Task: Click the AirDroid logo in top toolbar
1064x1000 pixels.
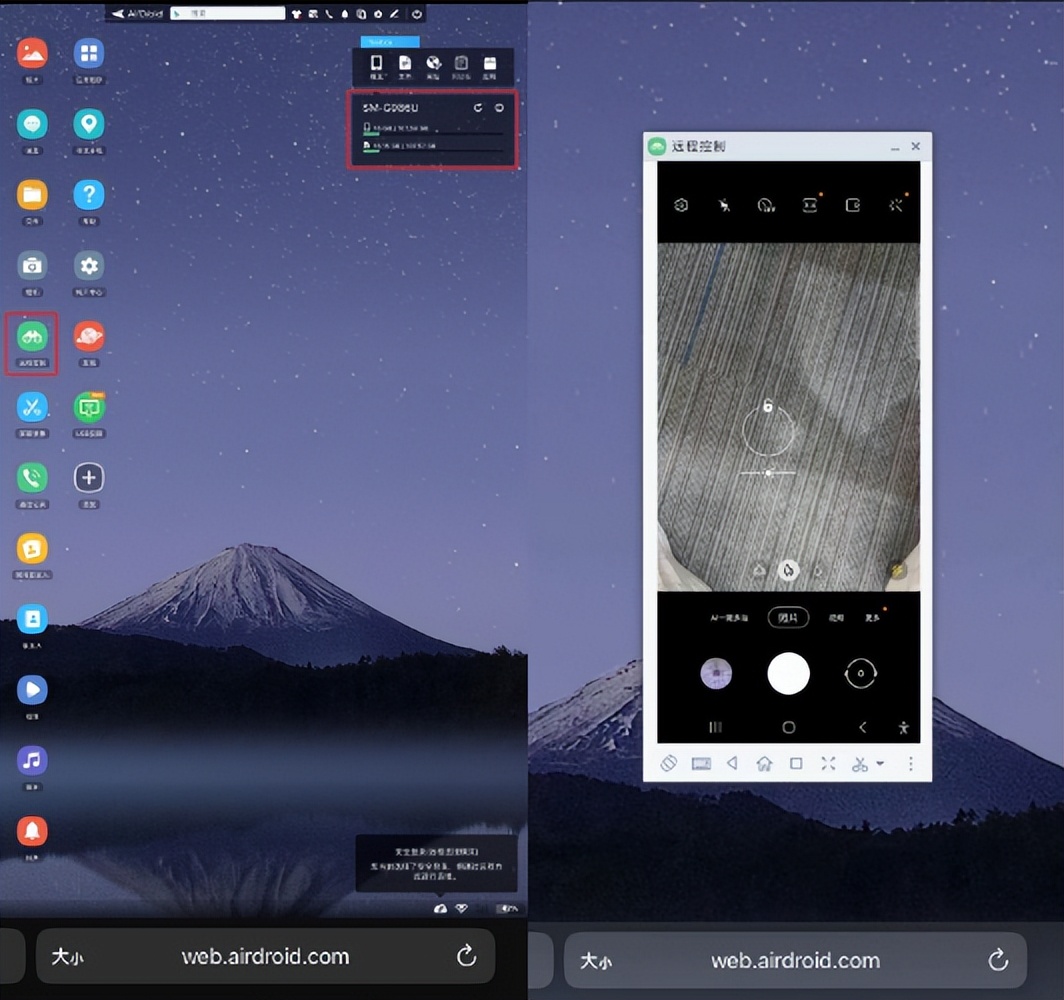Action: pyautogui.click(x=137, y=14)
